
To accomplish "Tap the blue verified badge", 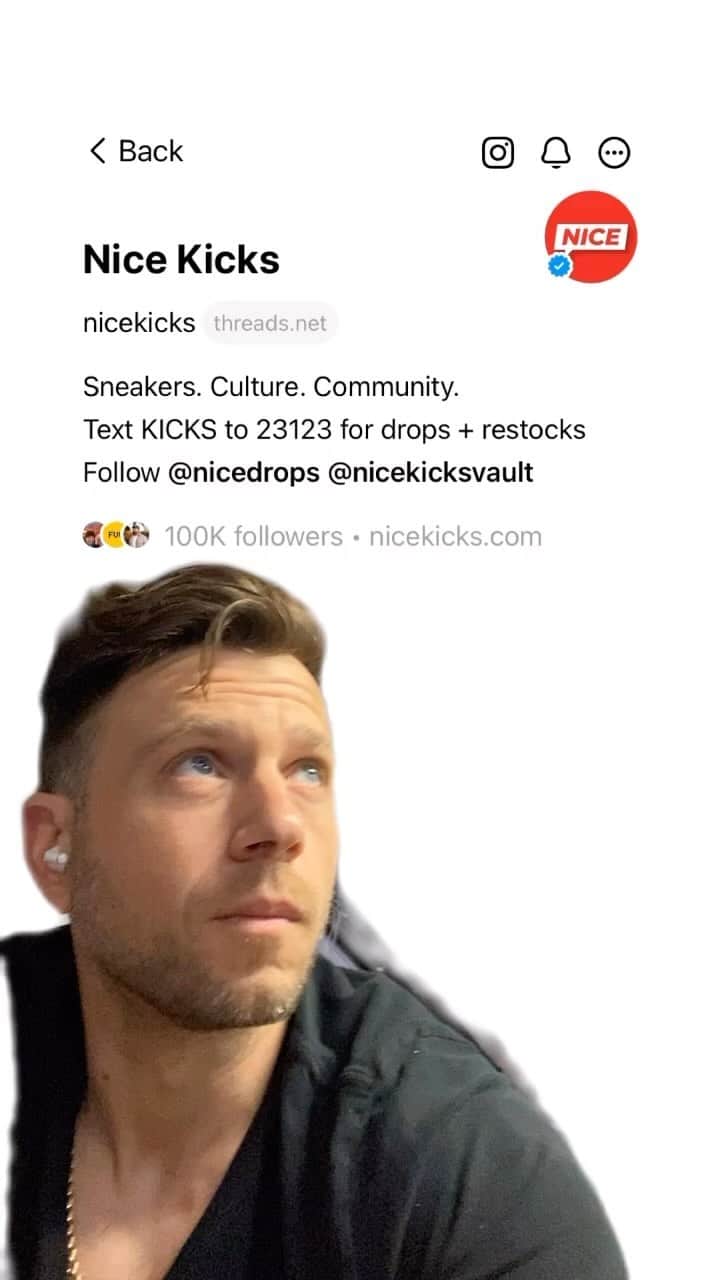I will click(561, 266).
